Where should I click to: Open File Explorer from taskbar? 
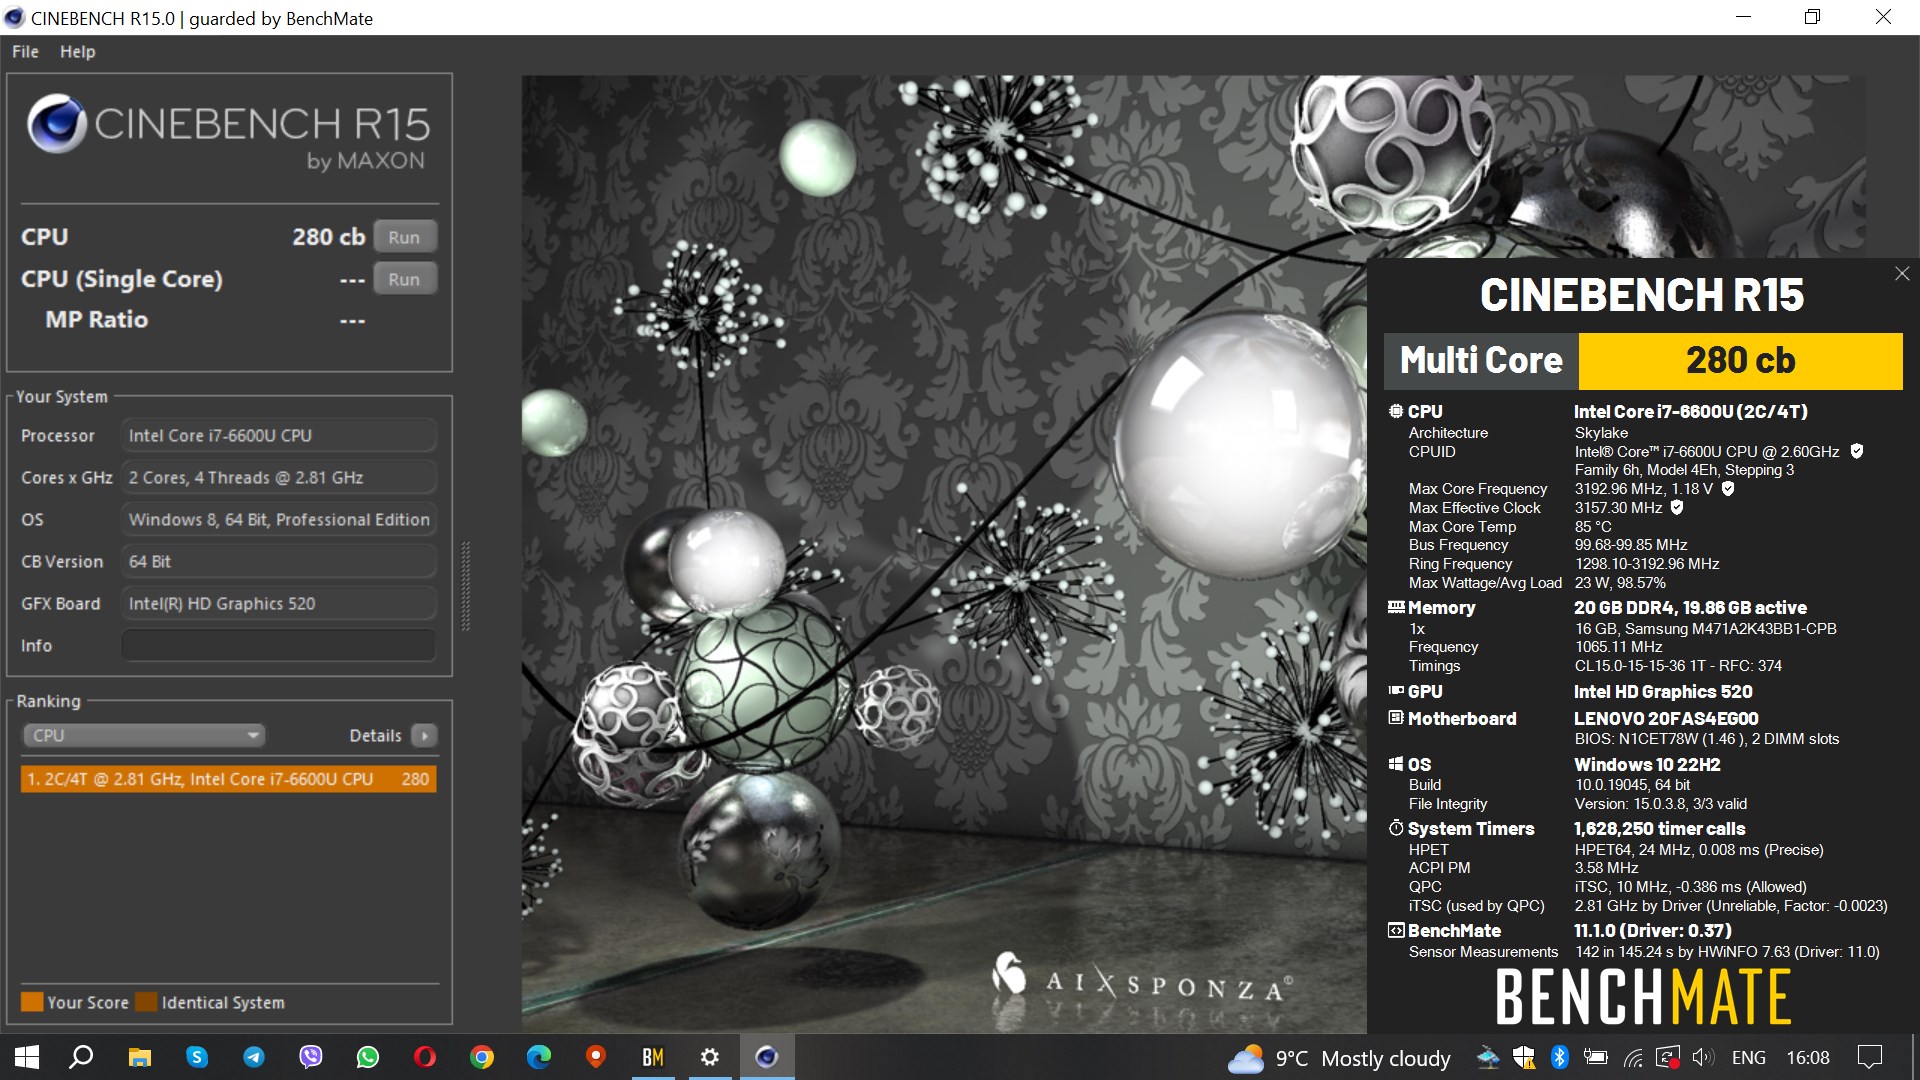pos(140,1057)
